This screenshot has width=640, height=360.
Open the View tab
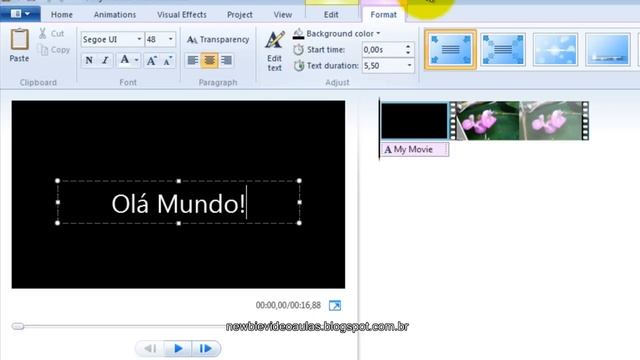point(282,15)
